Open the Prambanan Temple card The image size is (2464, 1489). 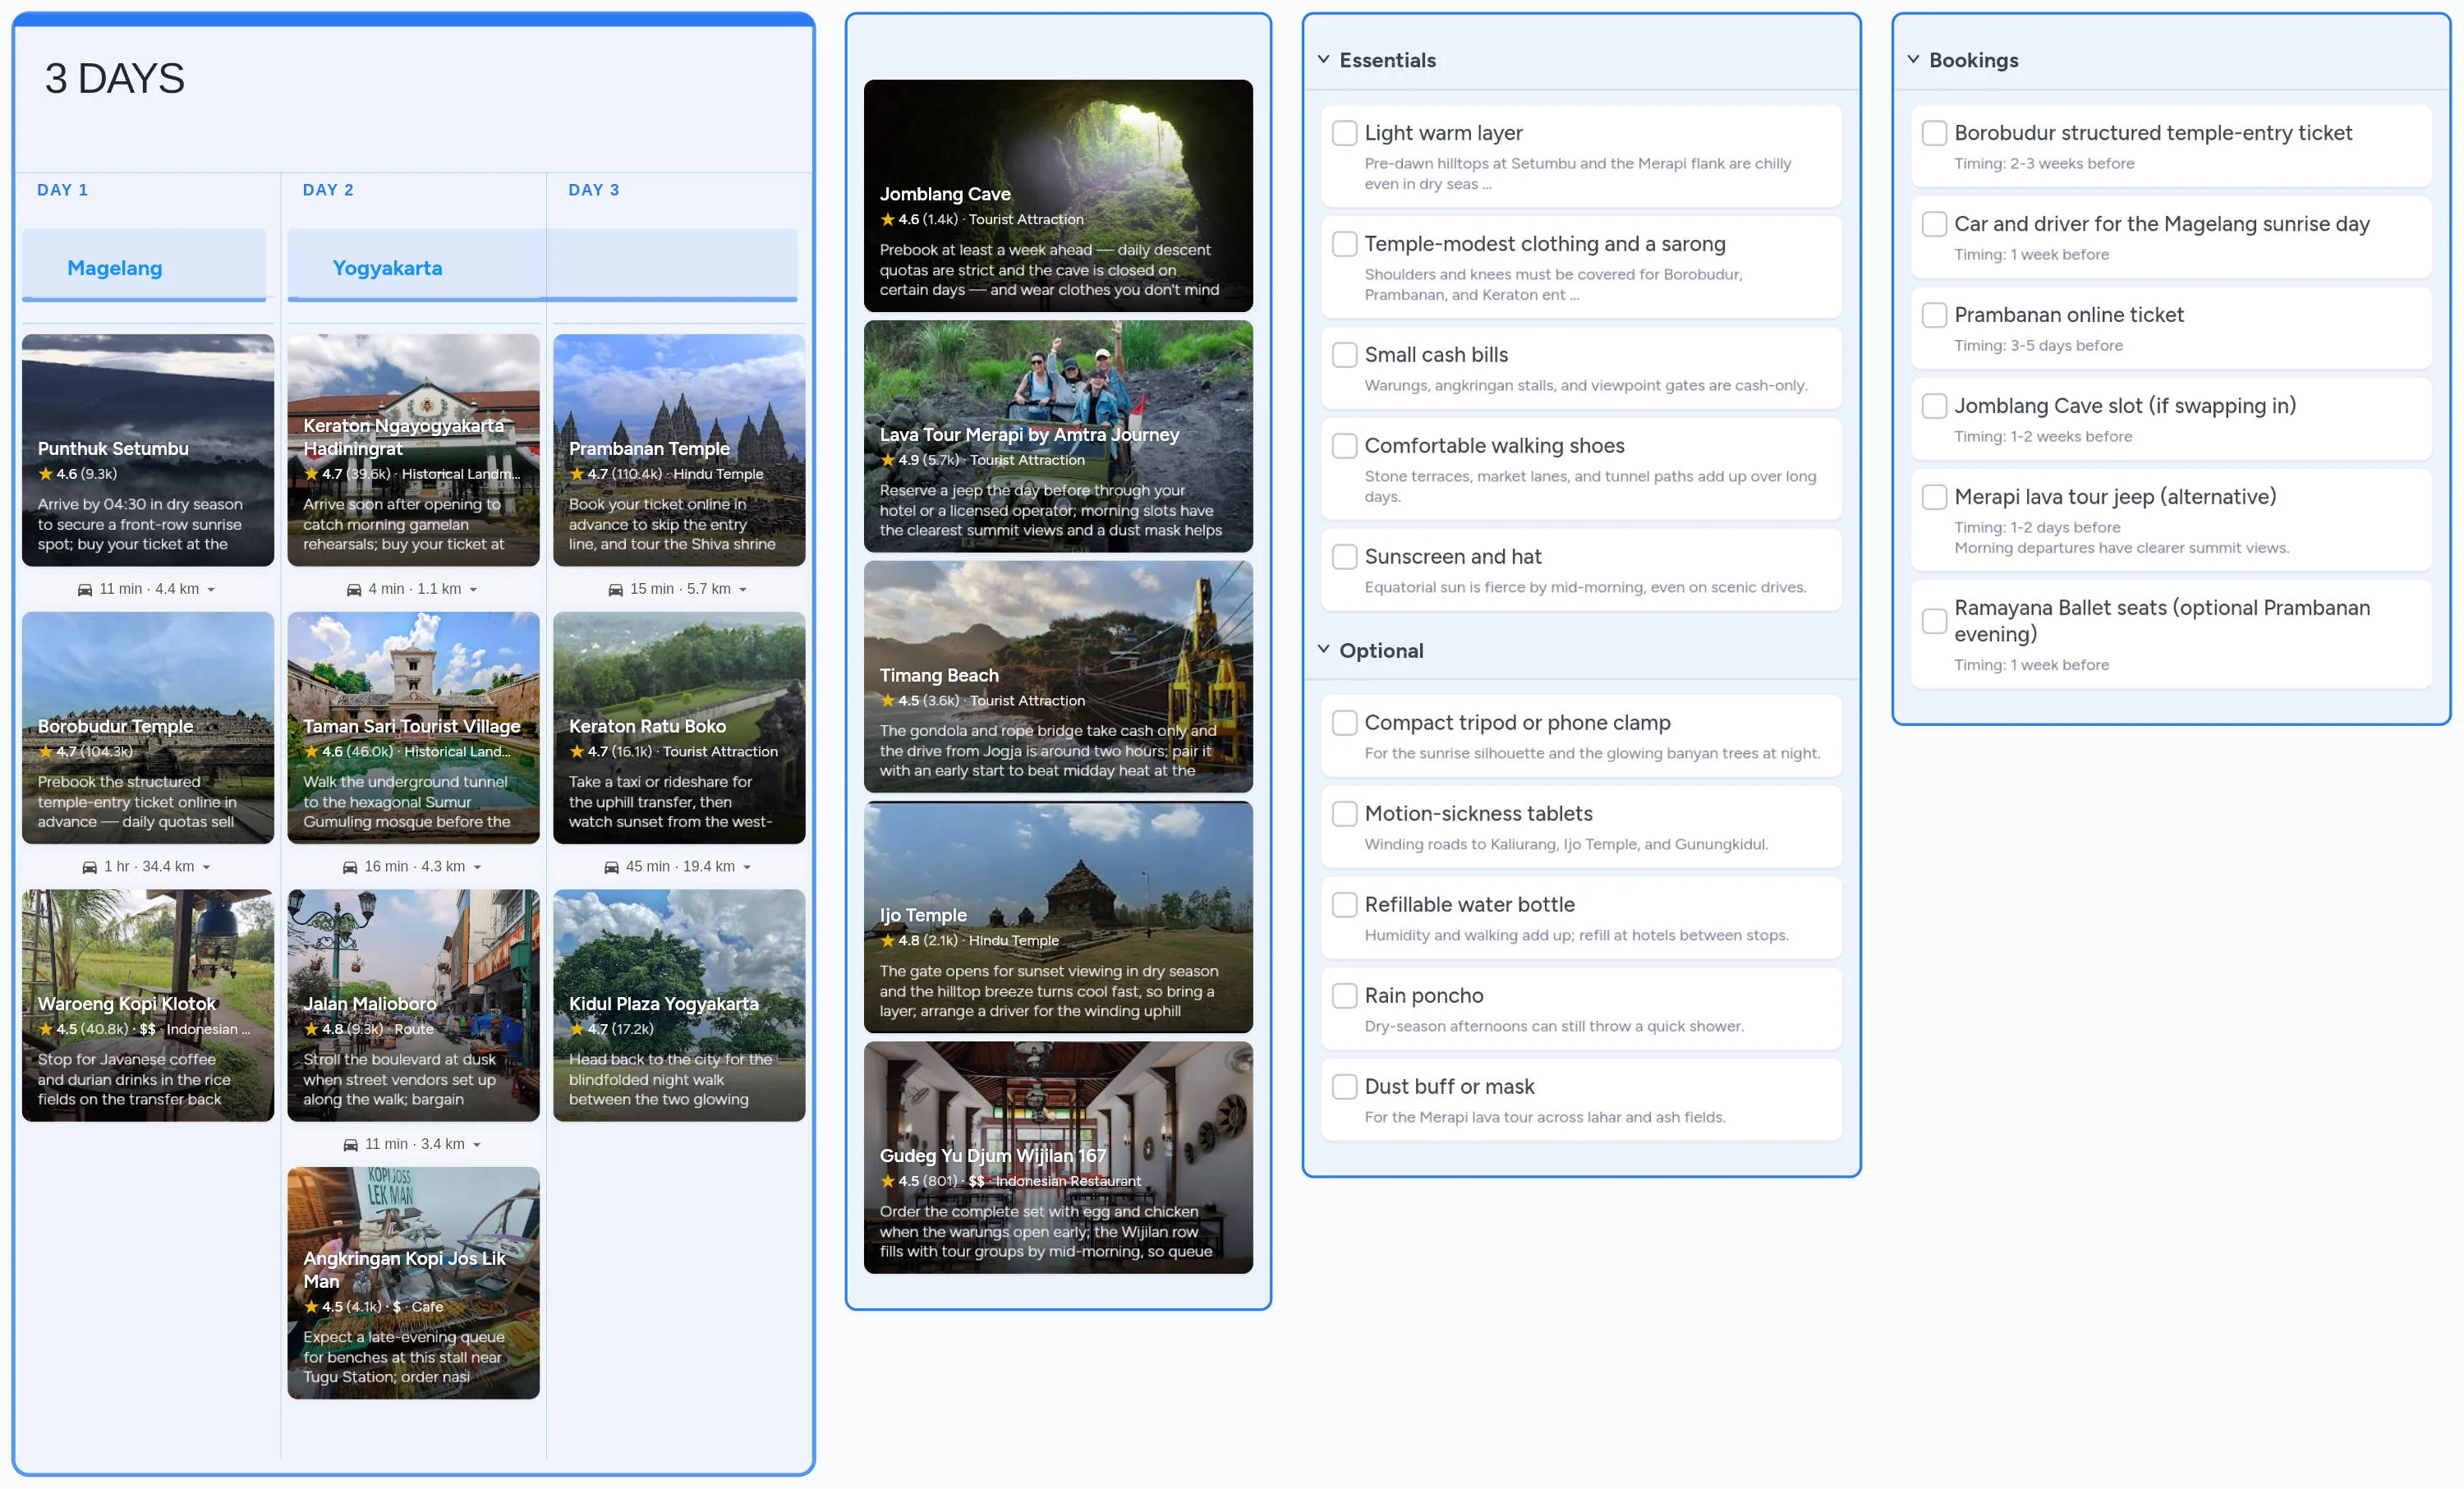(679, 450)
